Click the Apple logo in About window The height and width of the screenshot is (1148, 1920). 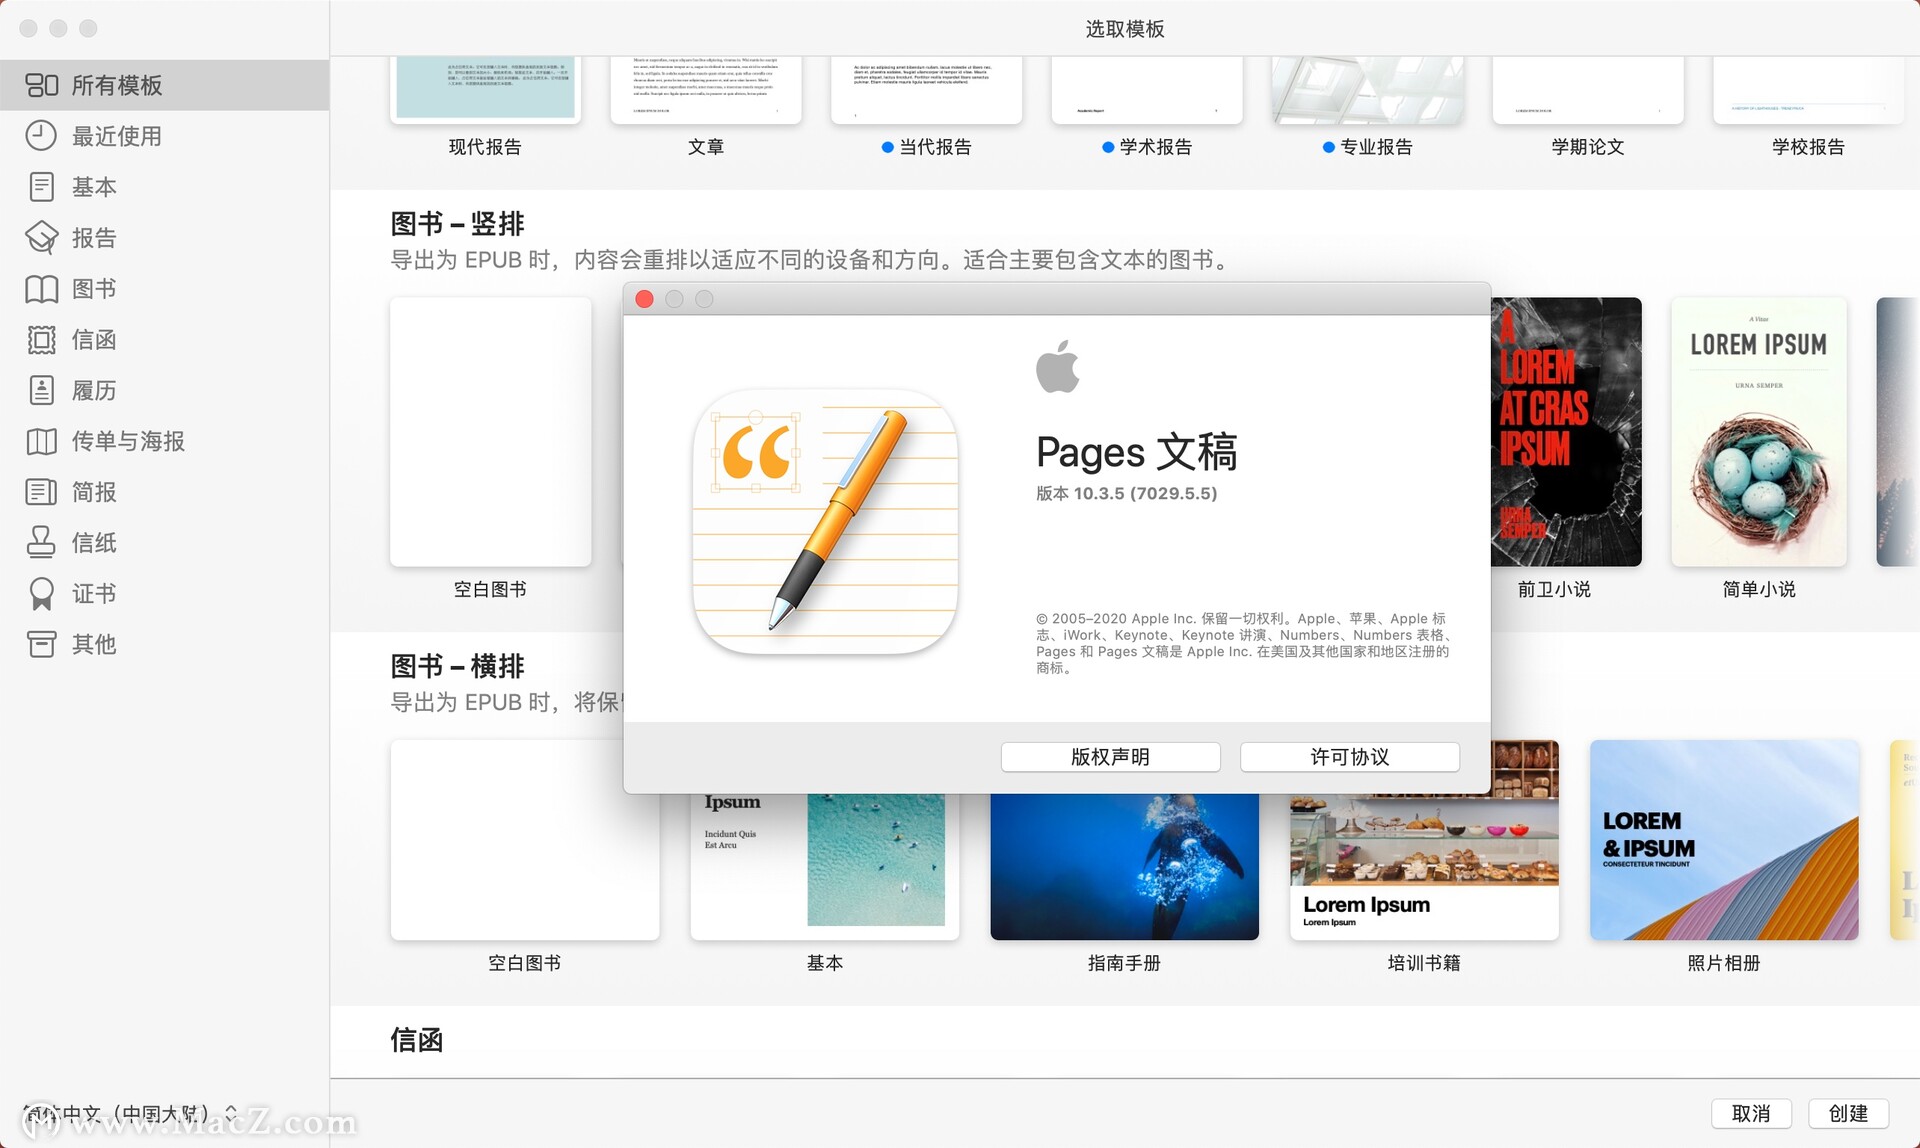1057,366
